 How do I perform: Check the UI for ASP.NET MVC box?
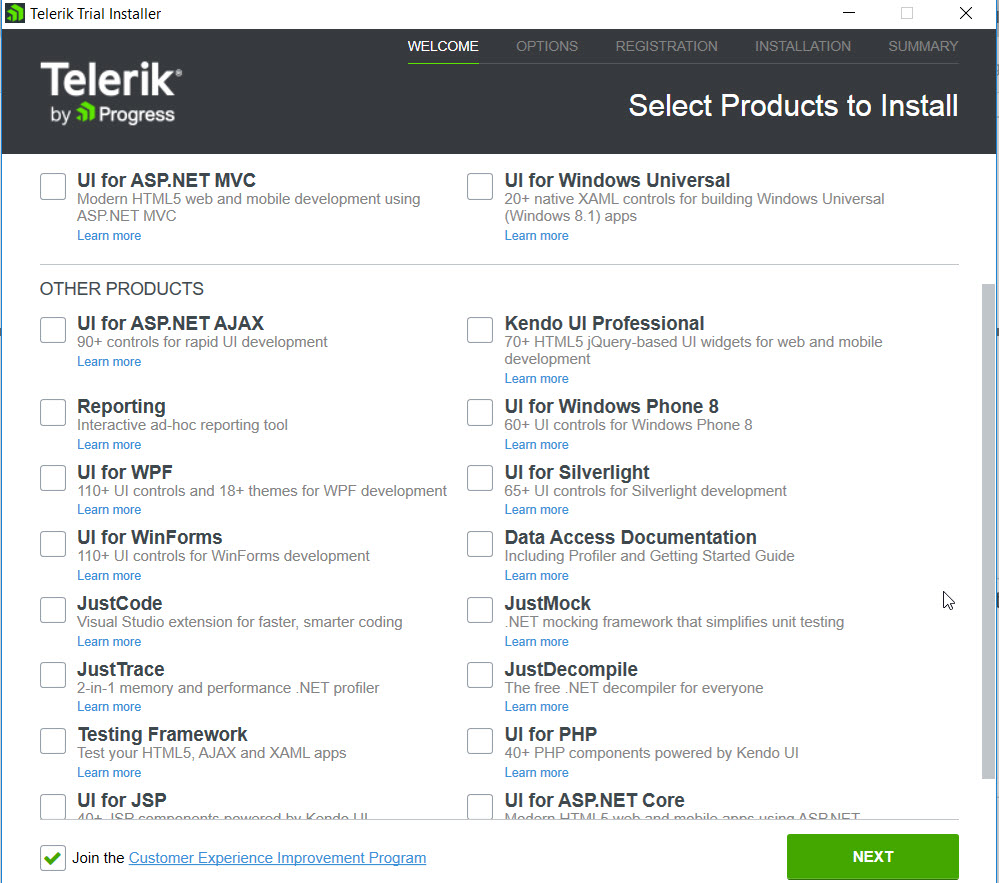(x=53, y=186)
